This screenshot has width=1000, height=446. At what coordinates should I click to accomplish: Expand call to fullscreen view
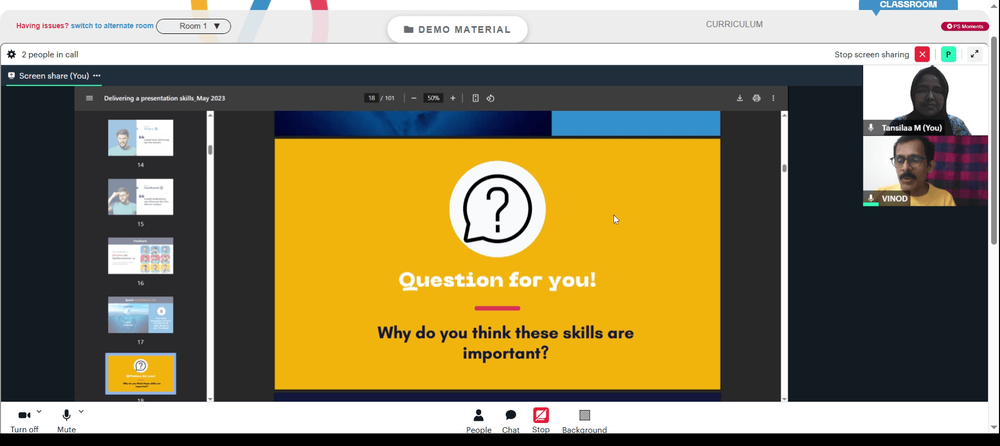pos(974,54)
